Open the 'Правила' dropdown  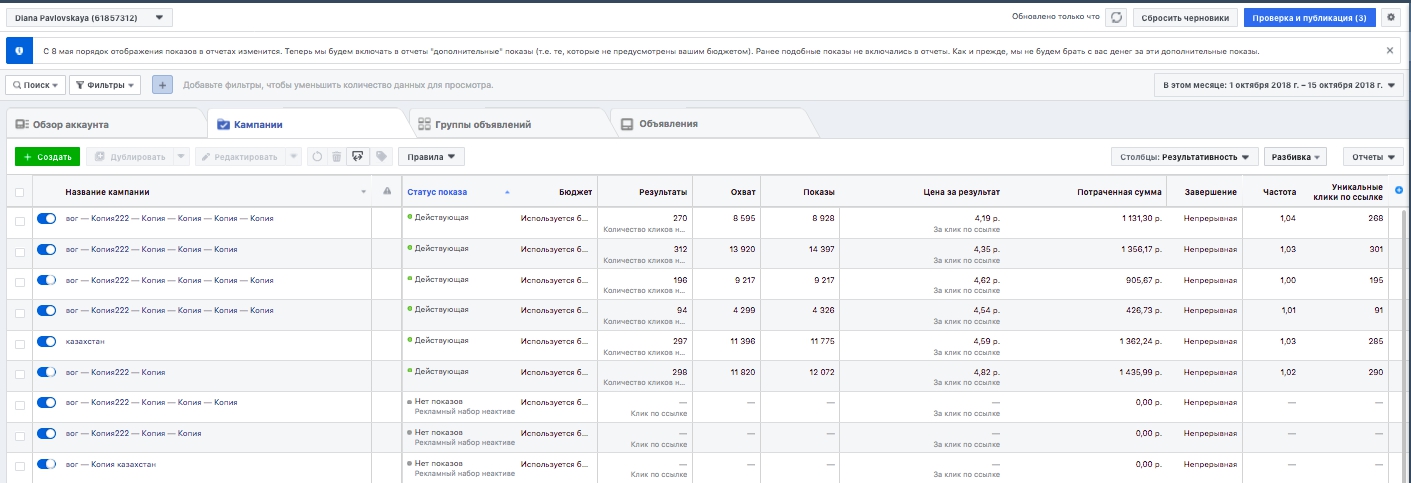tap(431, 156)
